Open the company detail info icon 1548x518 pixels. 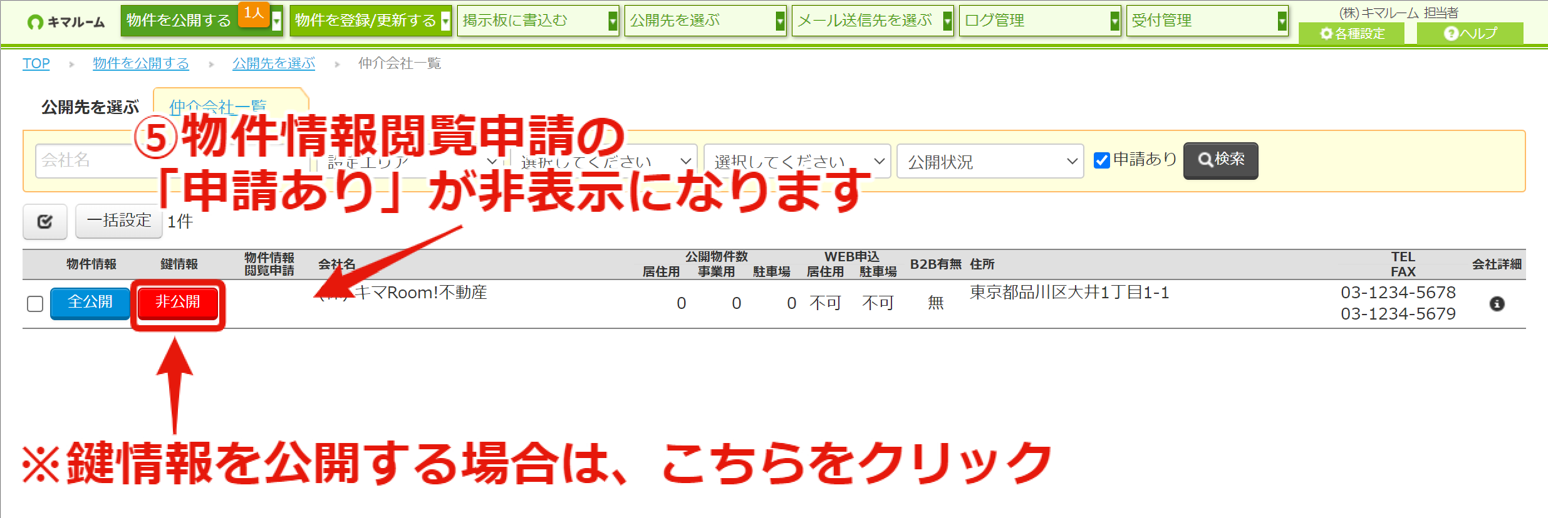1497,303
